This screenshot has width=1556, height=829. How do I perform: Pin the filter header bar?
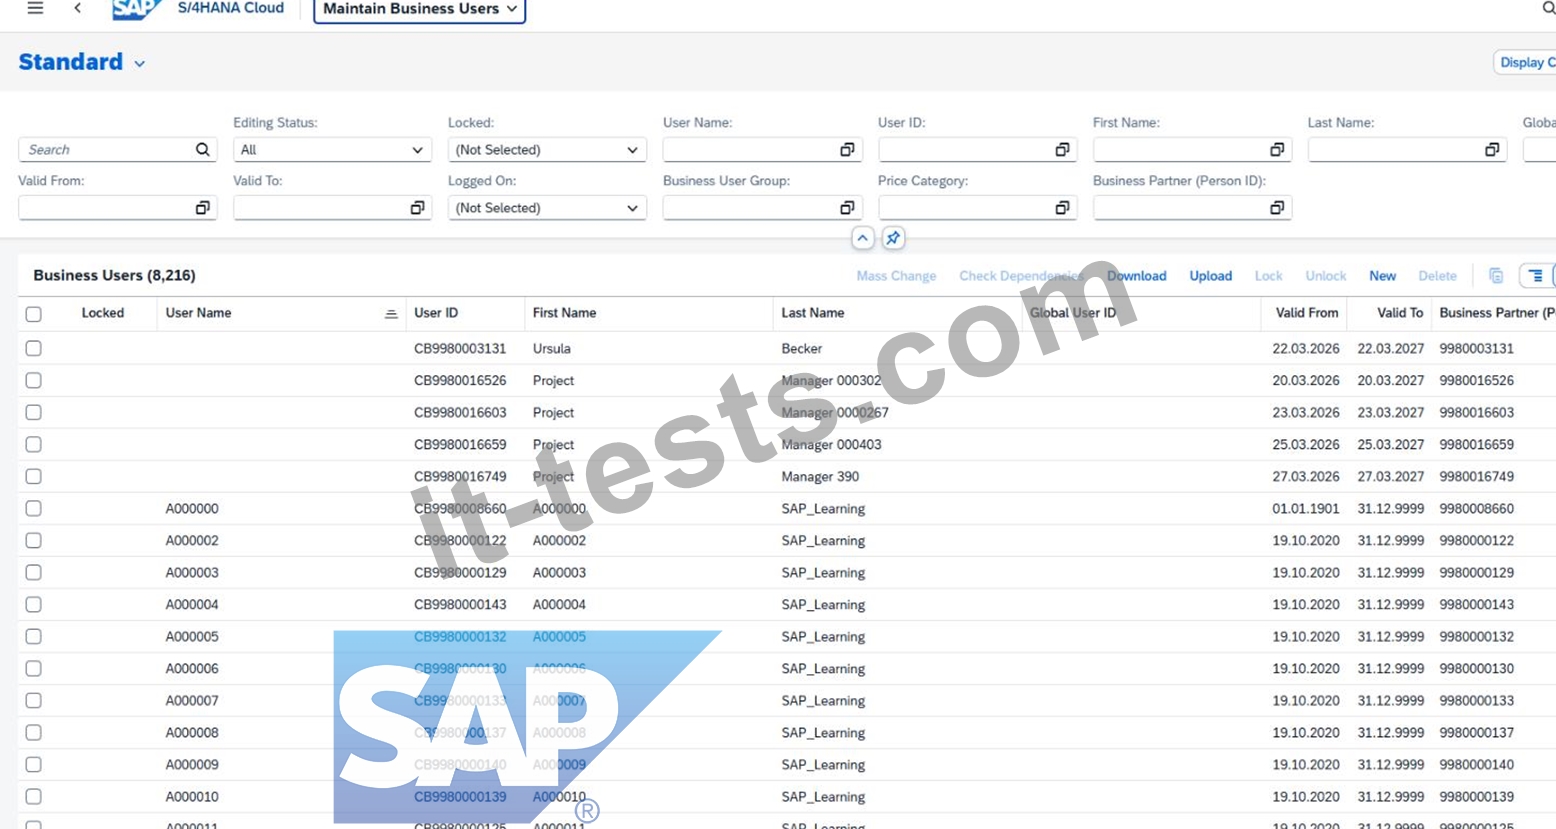(x=893, y=238)
